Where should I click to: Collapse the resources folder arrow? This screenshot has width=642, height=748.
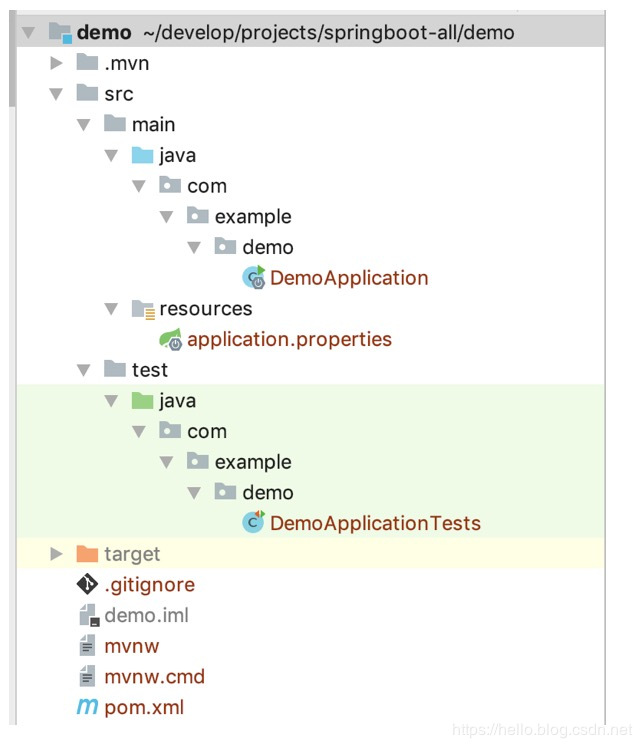[111, 309]
